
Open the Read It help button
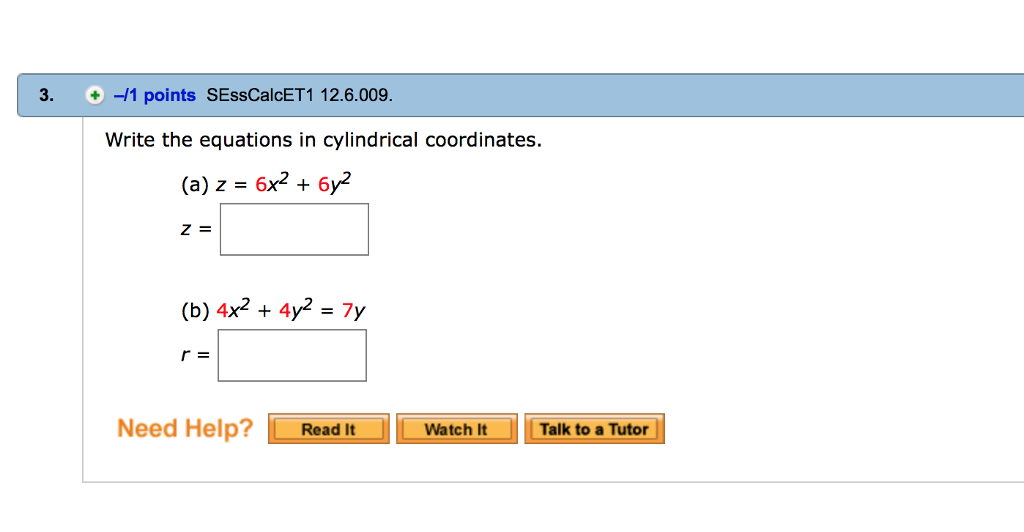[328, 429]
